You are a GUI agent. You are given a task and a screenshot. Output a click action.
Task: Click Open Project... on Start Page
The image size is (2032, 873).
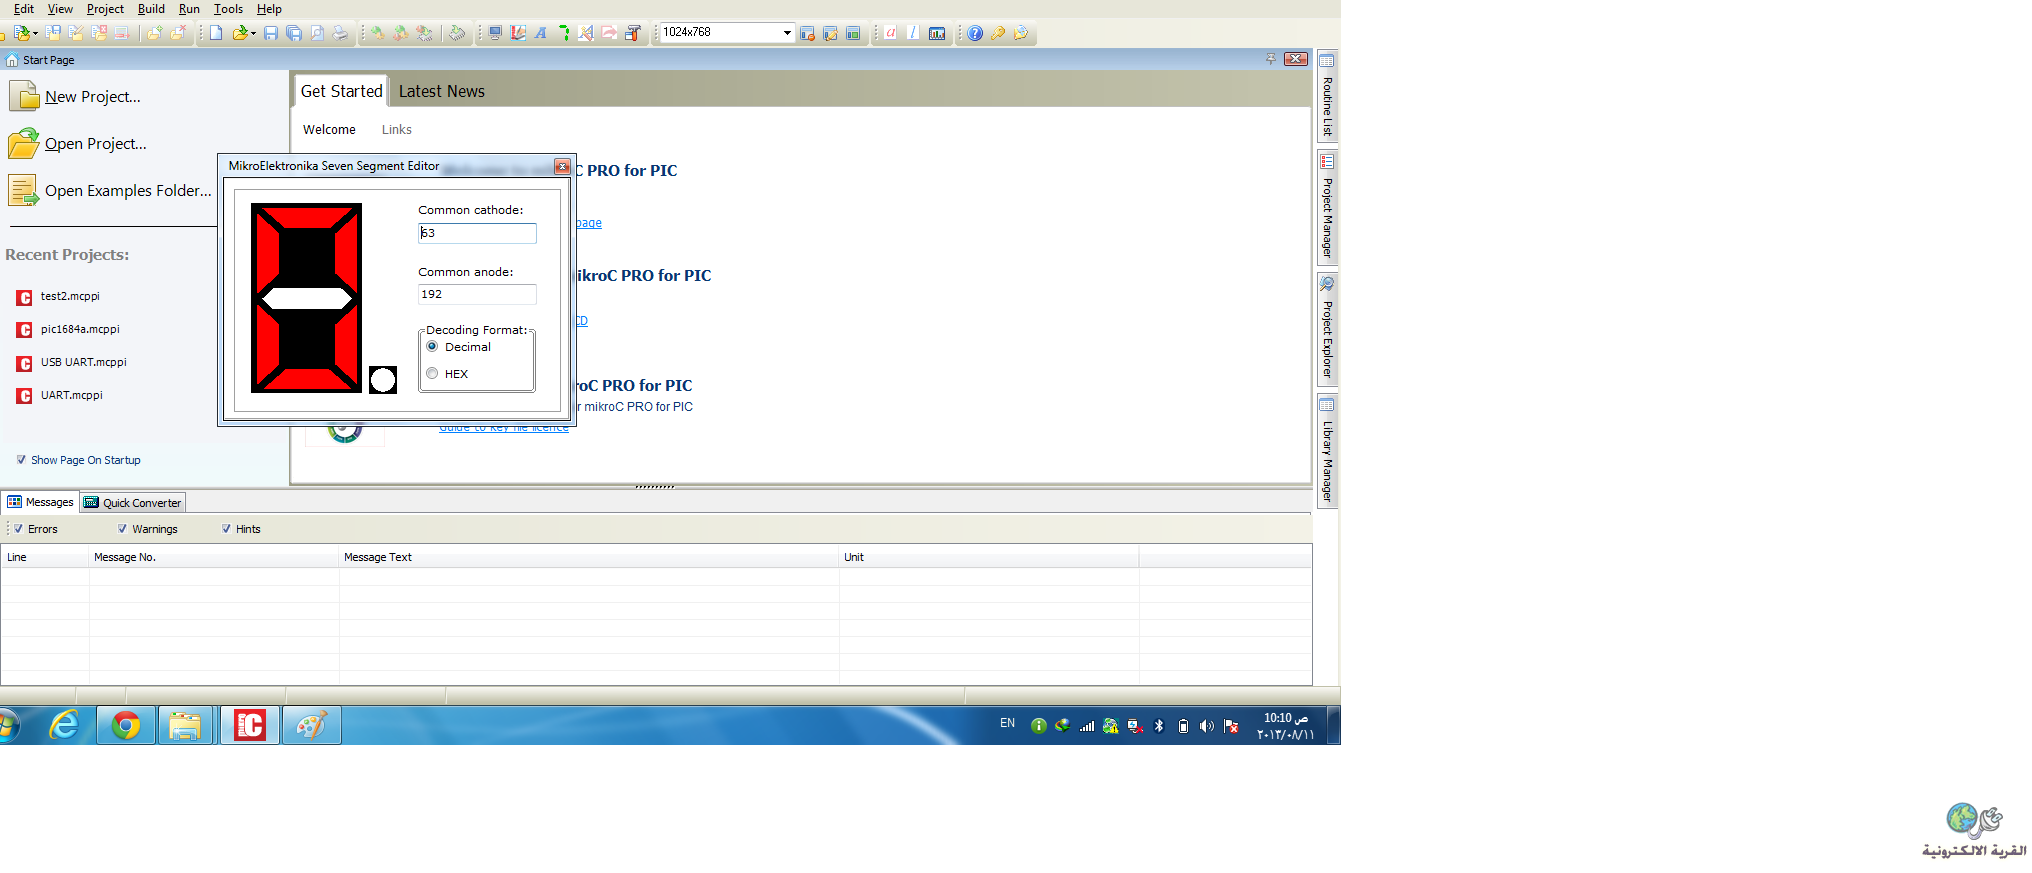(78, 143)
